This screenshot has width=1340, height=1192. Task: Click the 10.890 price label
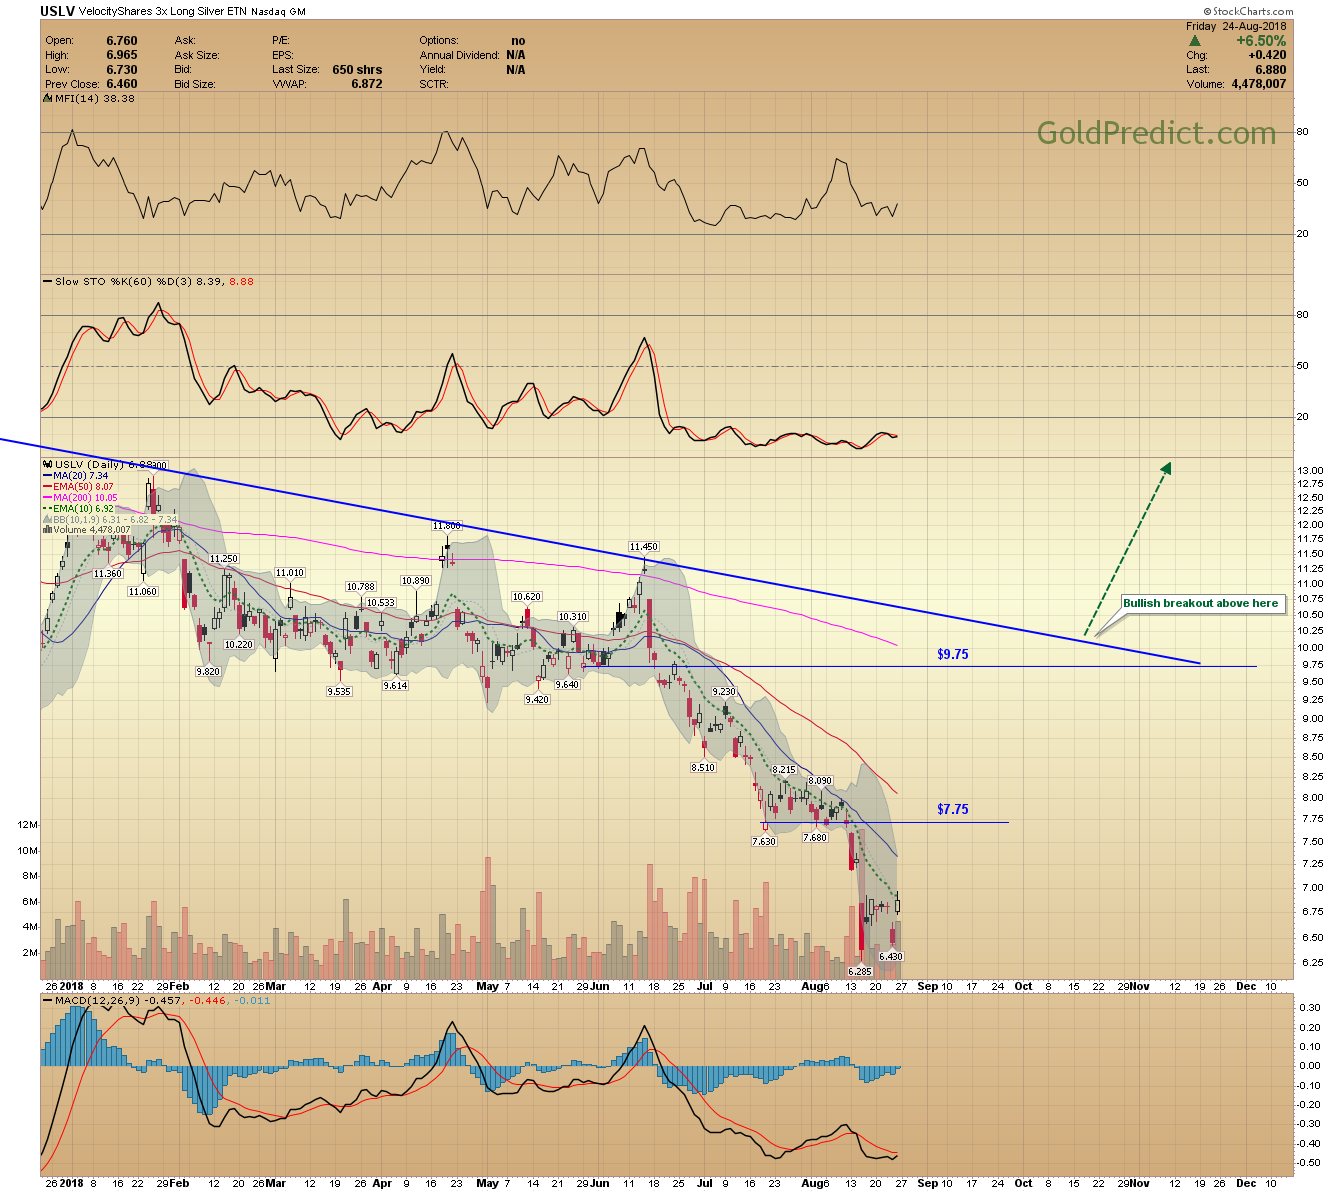(415, 581)
